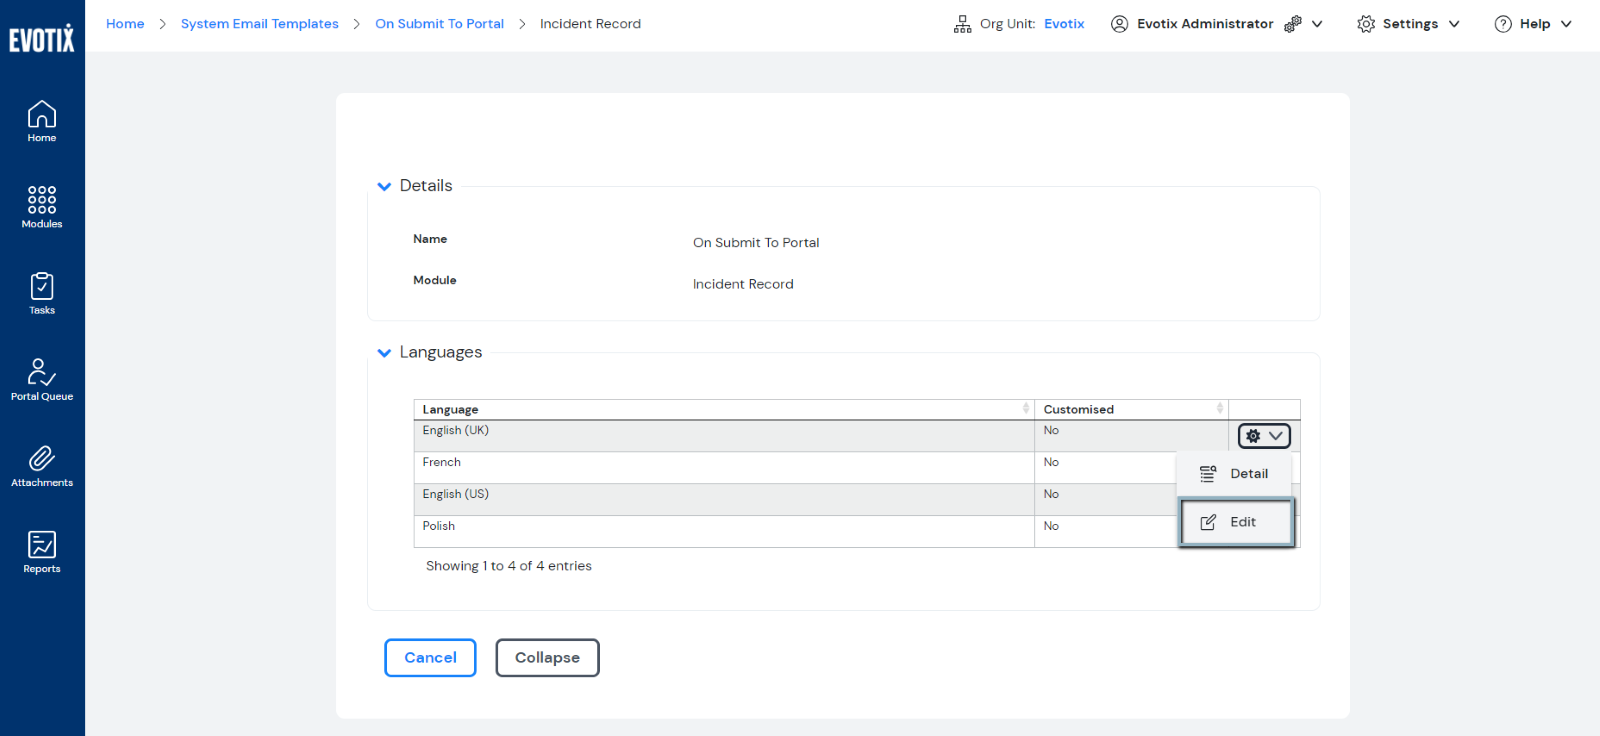Open Reports from the sidebar
This screenshot has height=736, width=1600.
[x=42, y=552]
